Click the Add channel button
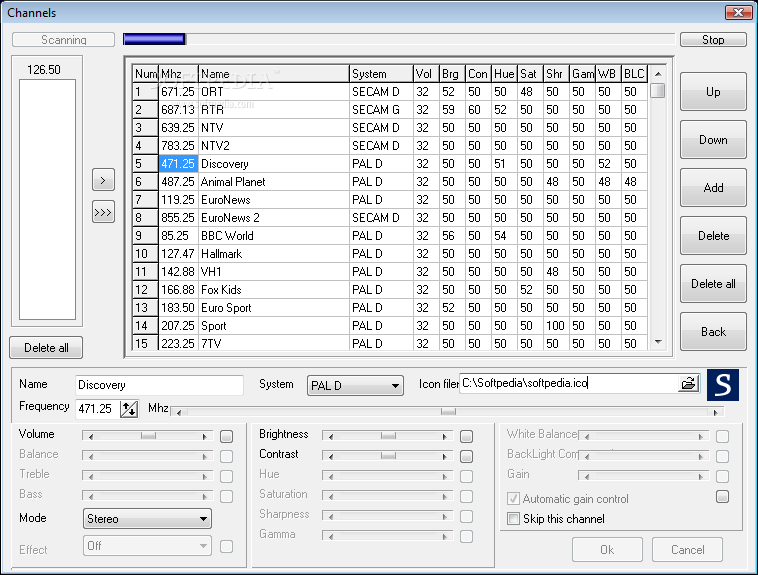Screen dimensions: 758x575 tap(713, 188)
